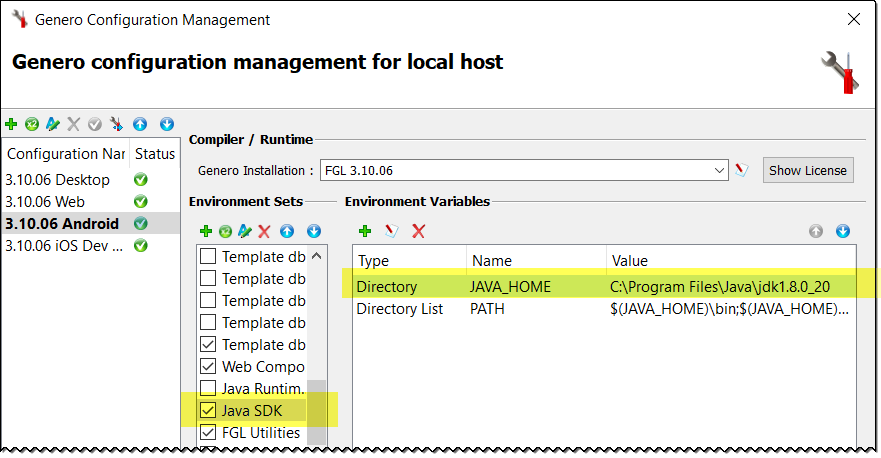Select the JAVA_HOME variable name cell
The height and width of the screenshot is (458, 881).
(510, 287)
